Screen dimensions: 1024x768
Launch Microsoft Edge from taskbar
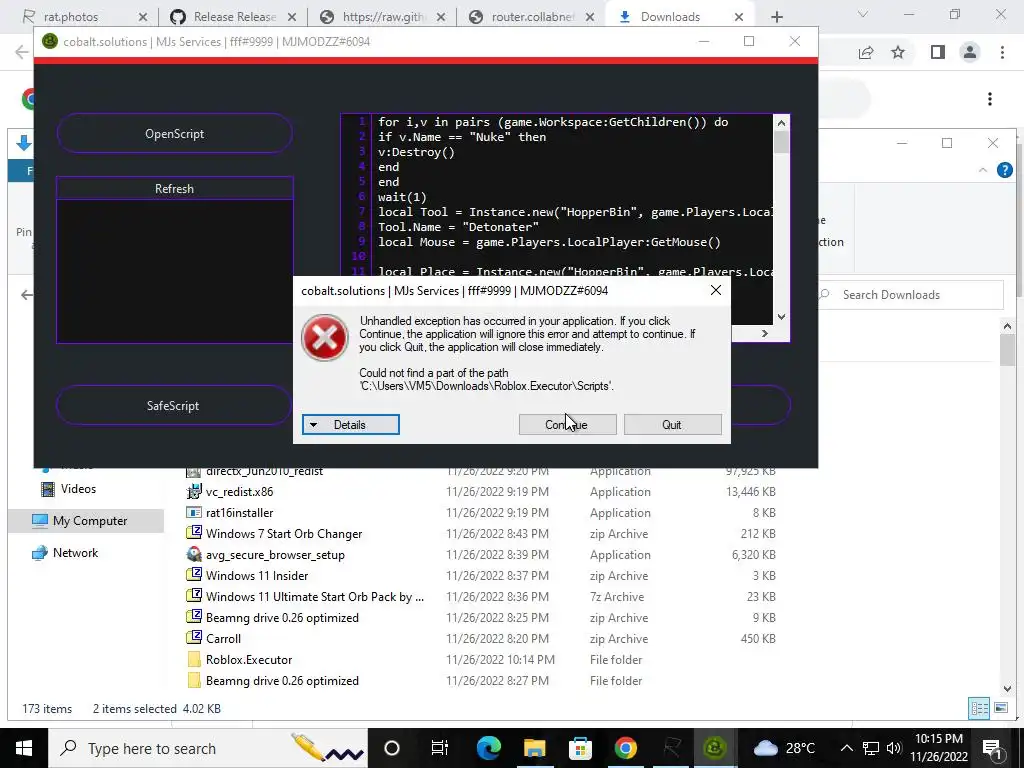488,748
